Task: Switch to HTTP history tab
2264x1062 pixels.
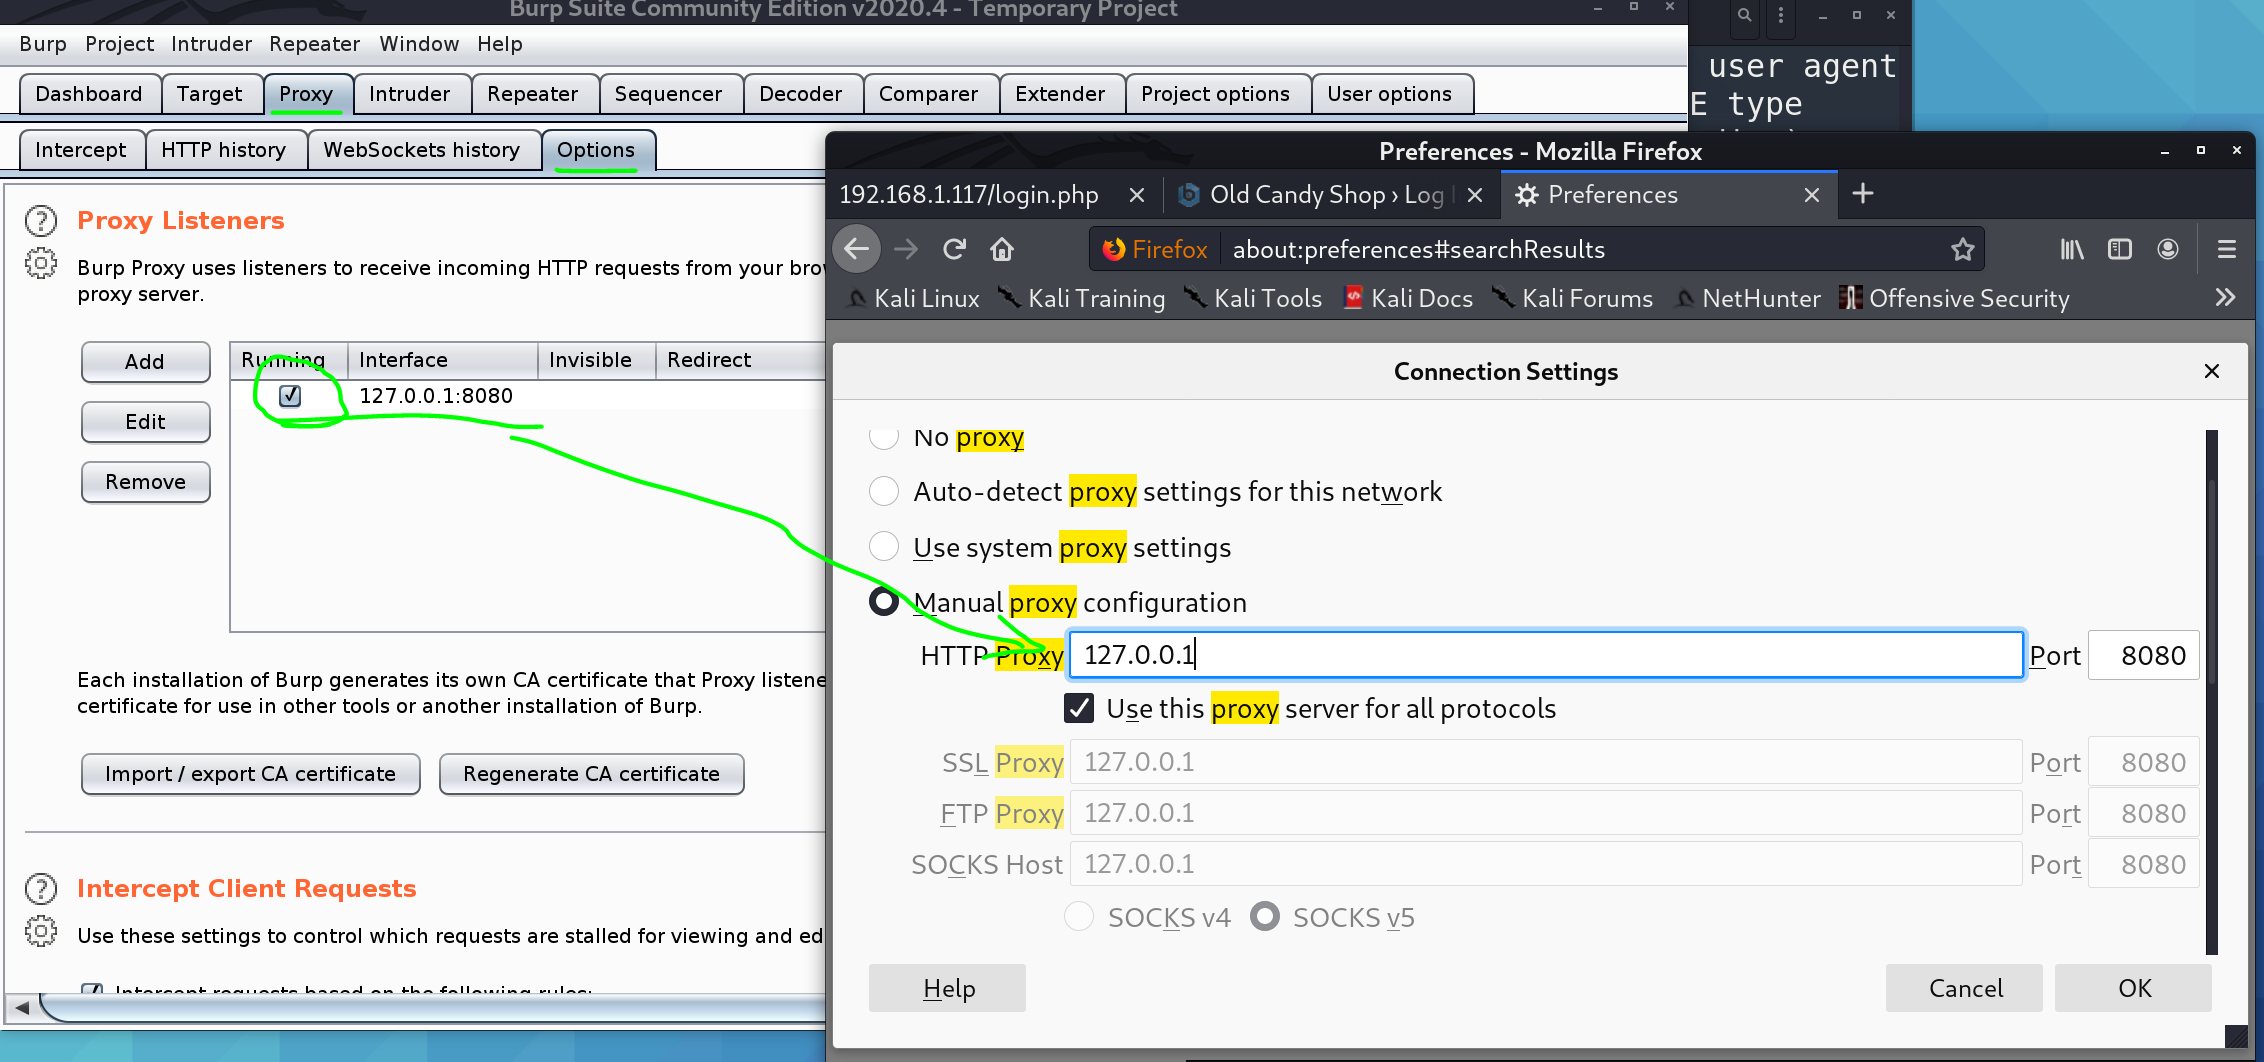Action: tap(223, 150)
